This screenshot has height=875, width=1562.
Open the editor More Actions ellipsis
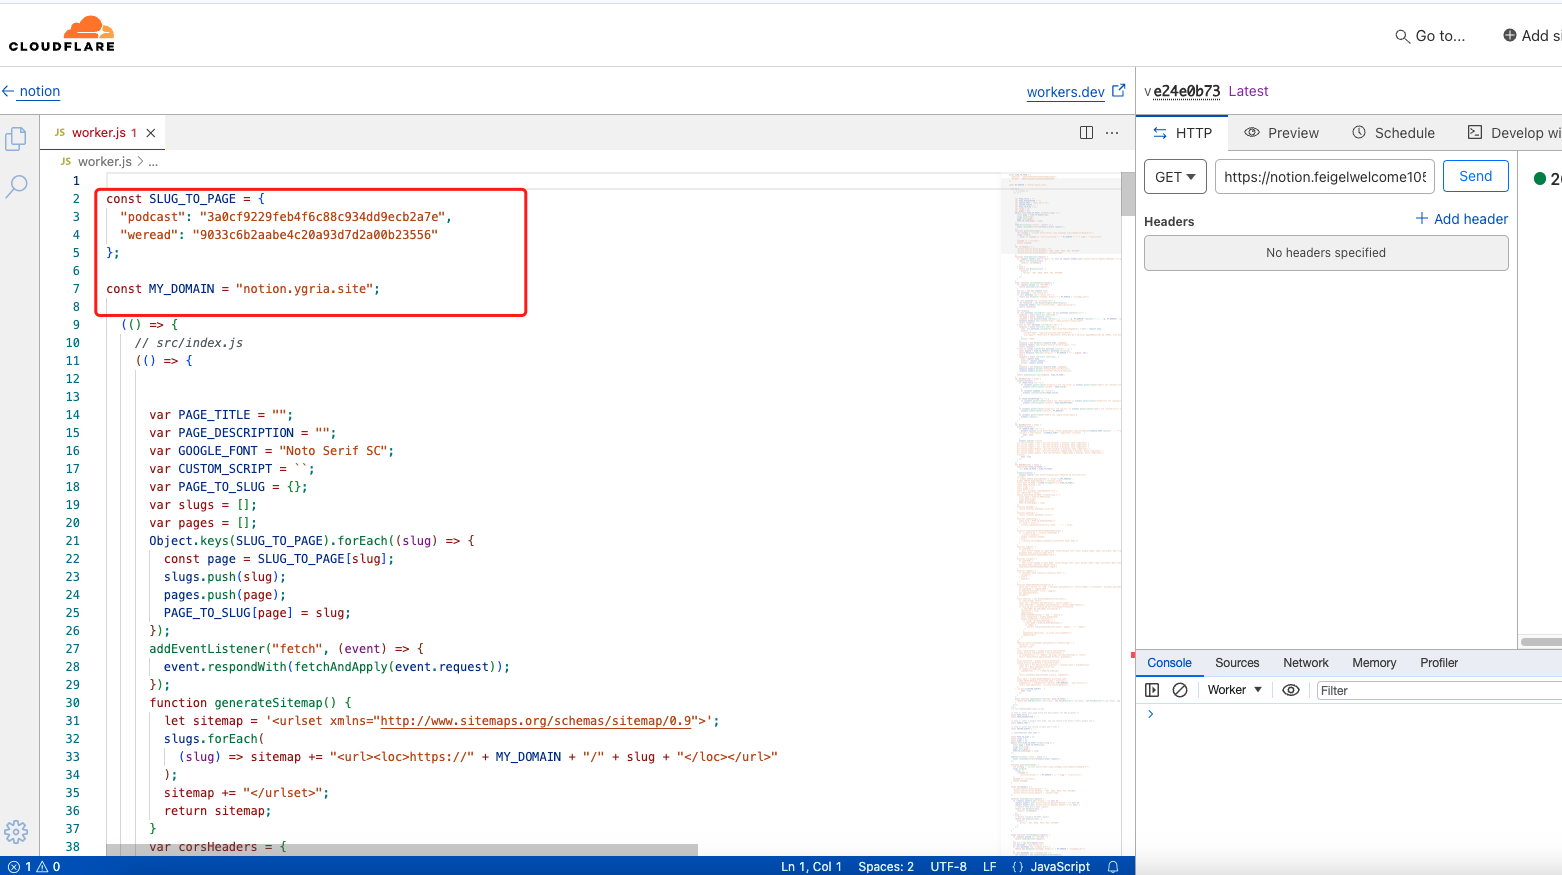1112,133
